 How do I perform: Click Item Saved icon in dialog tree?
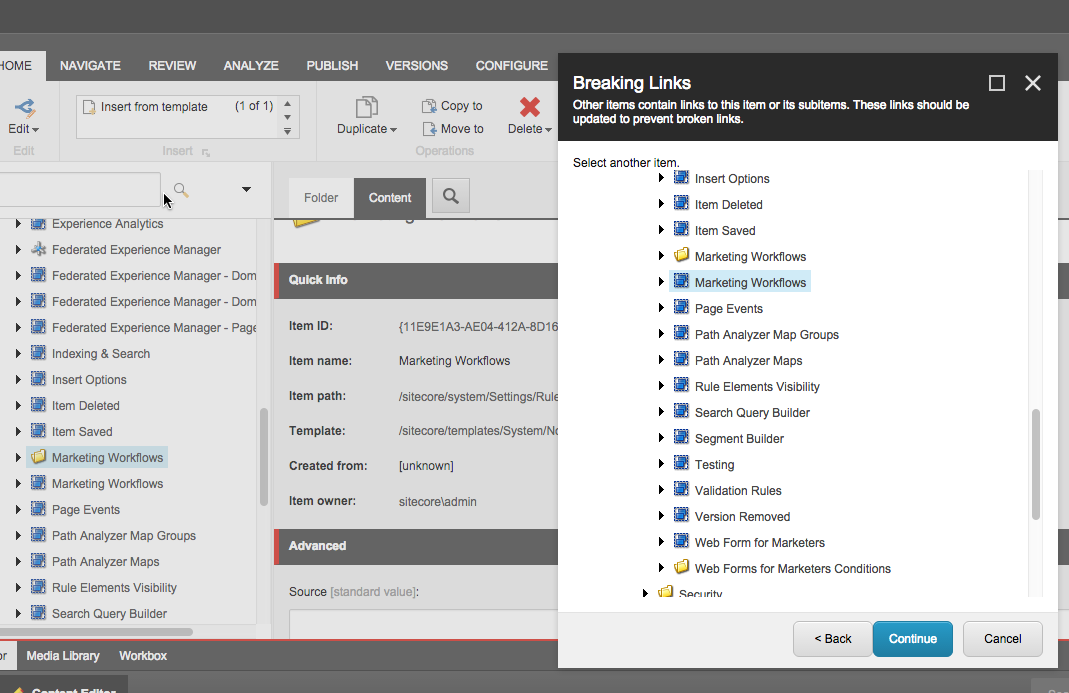681,230
